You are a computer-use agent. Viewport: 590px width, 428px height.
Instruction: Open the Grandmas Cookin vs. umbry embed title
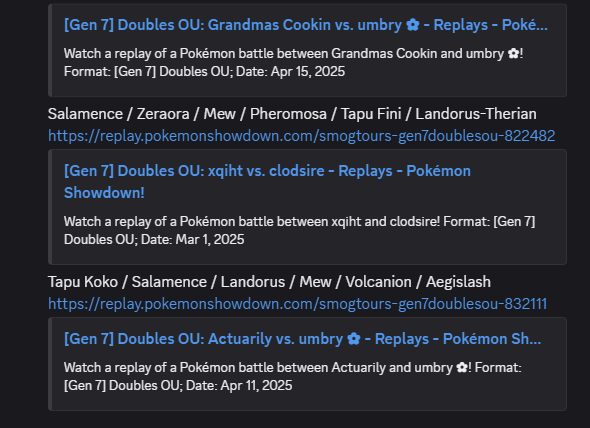[306, 25]
